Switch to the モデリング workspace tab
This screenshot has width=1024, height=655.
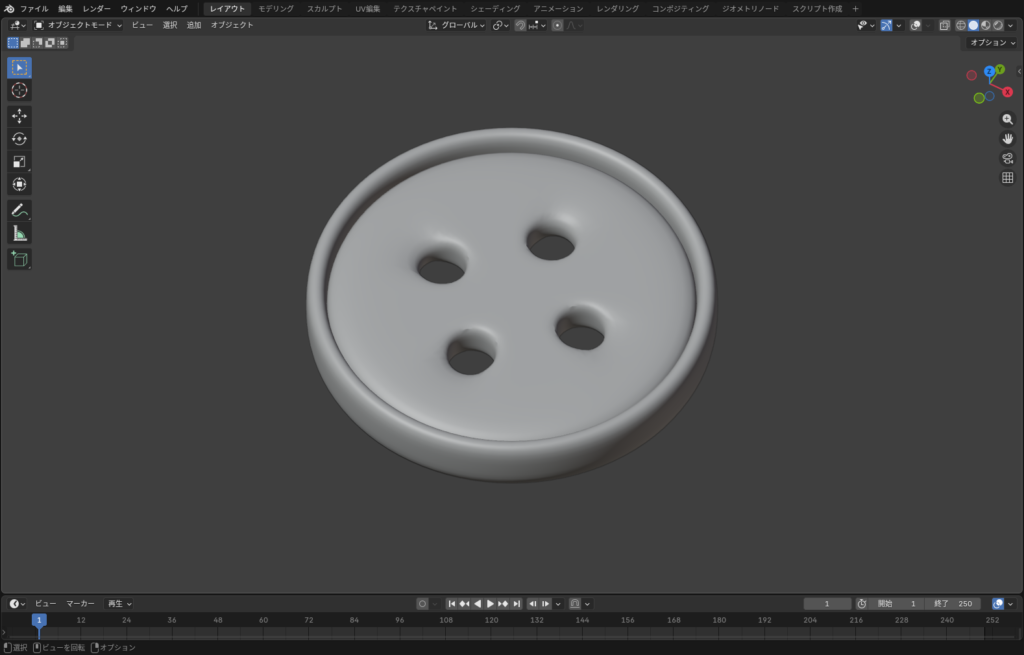(x=276, y=8)
